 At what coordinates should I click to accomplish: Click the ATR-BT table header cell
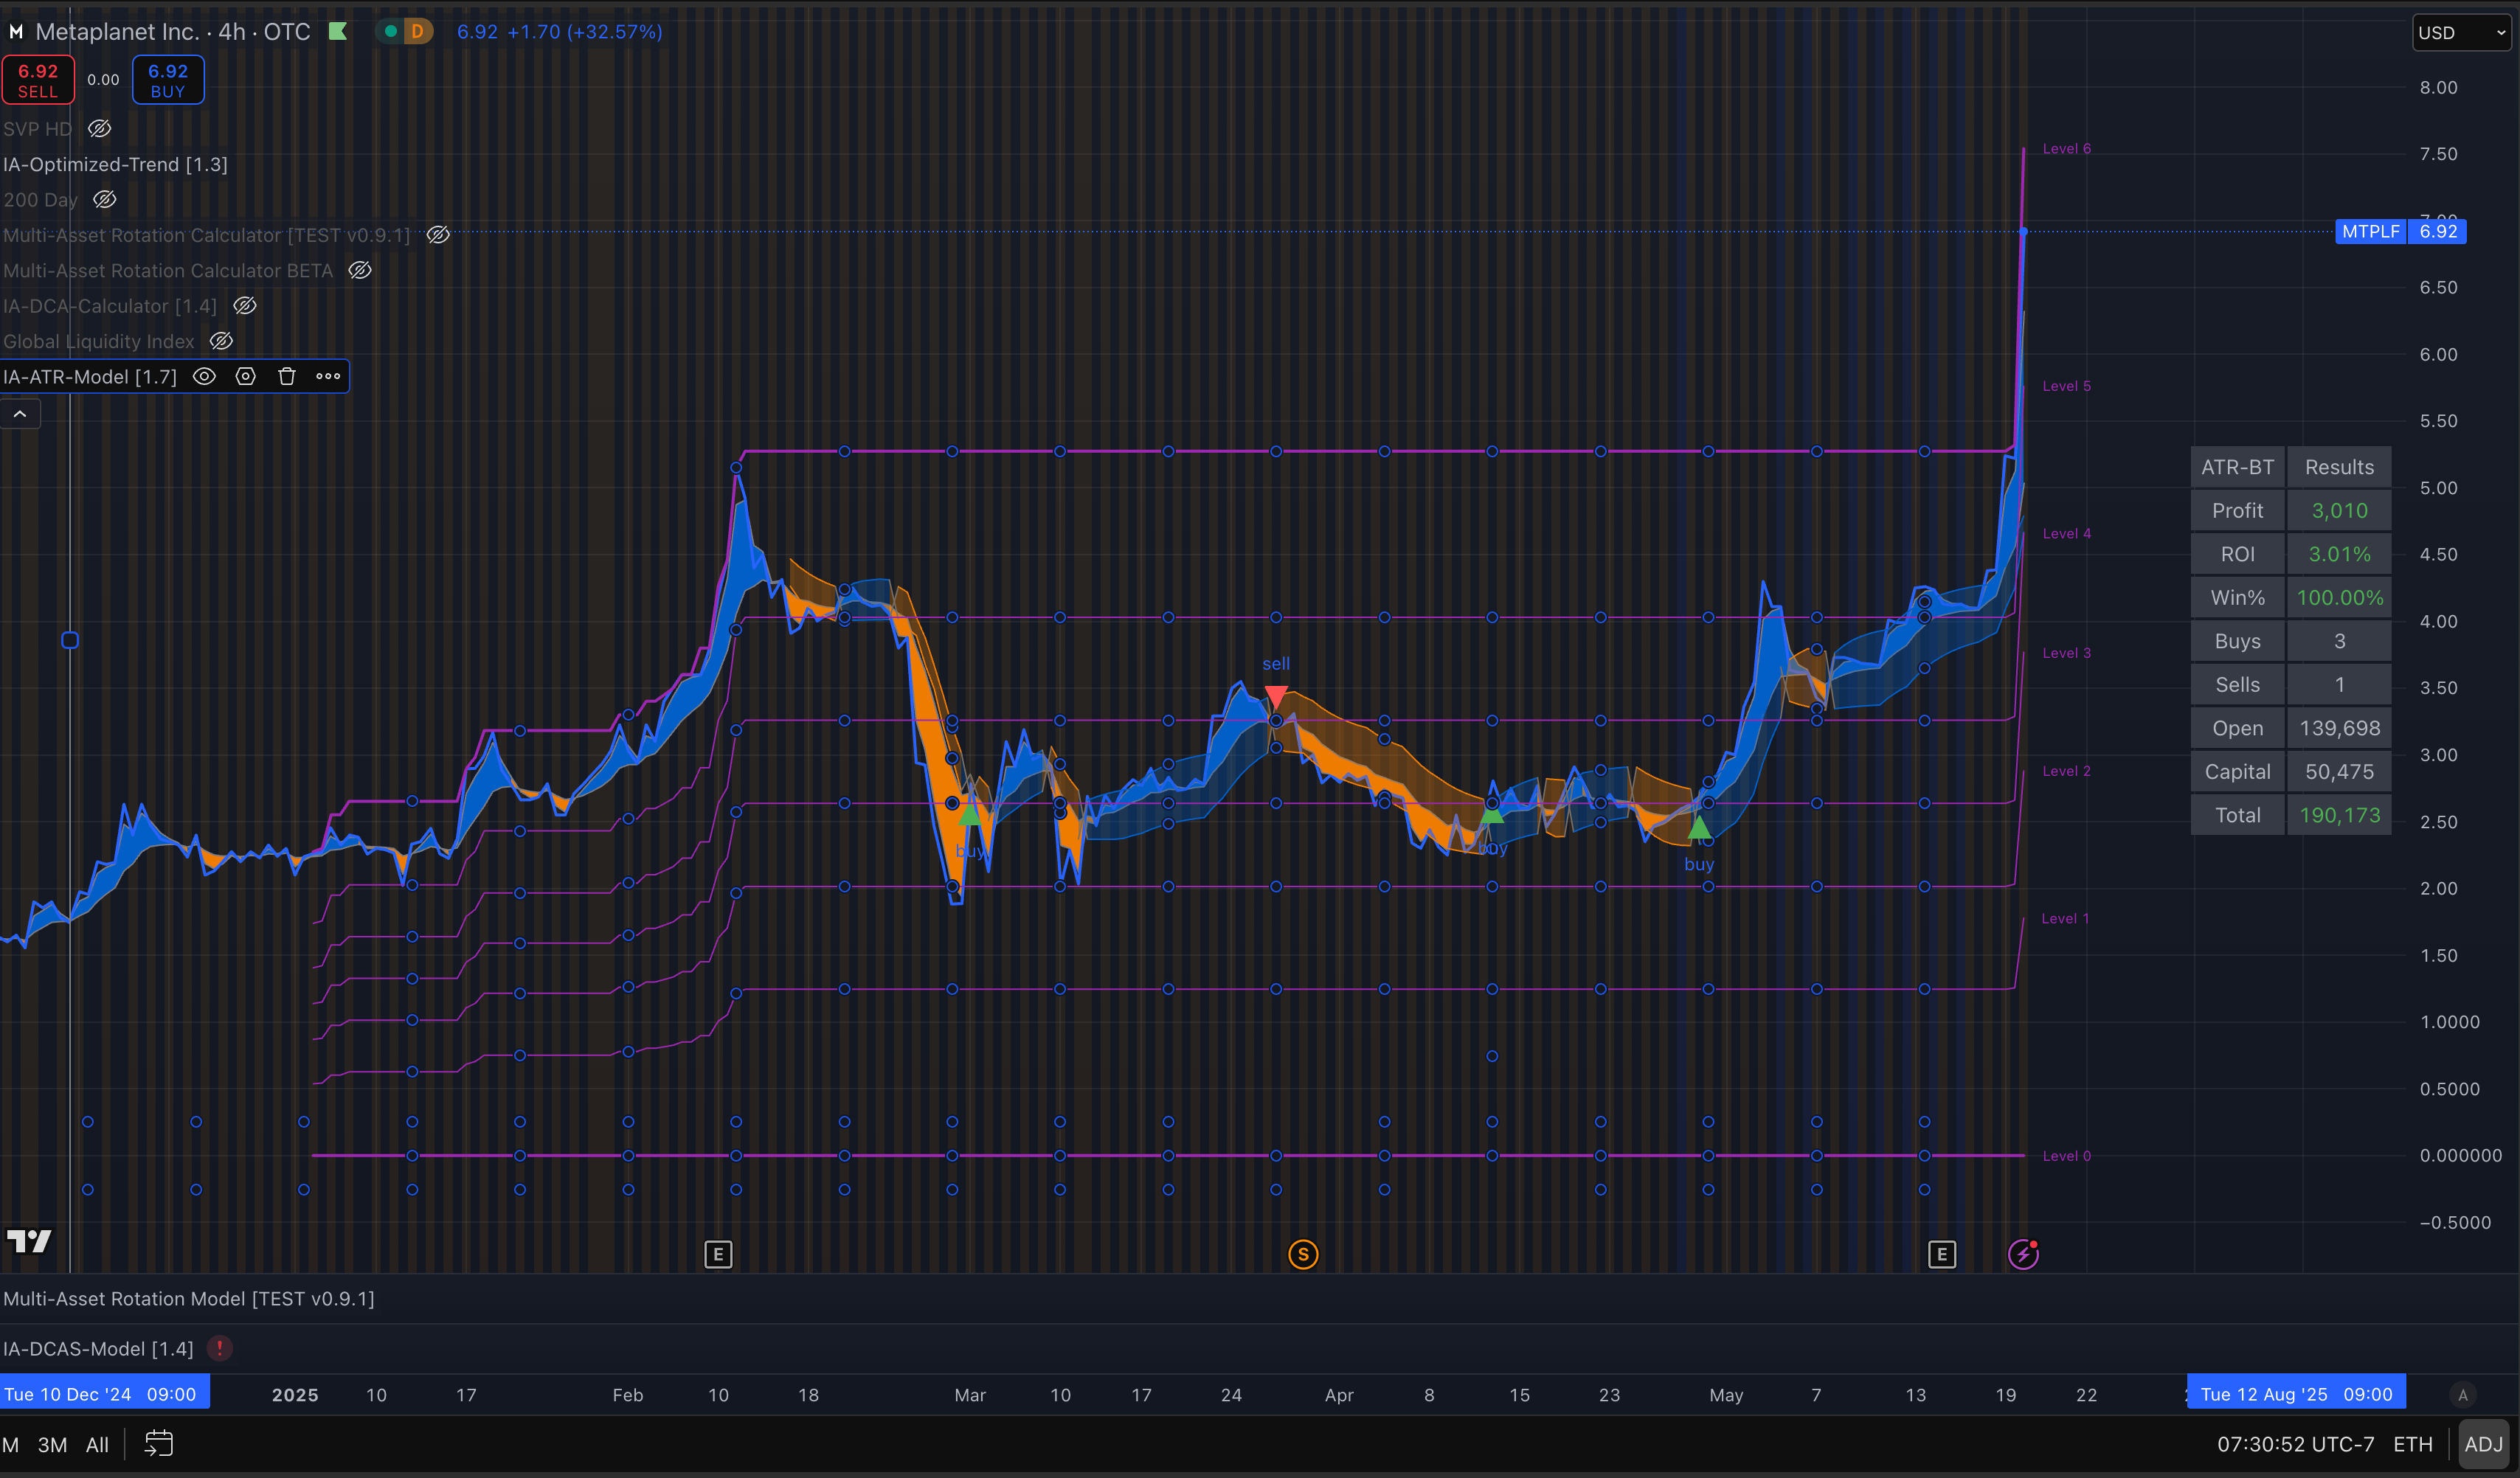(x=2237, y=467)
